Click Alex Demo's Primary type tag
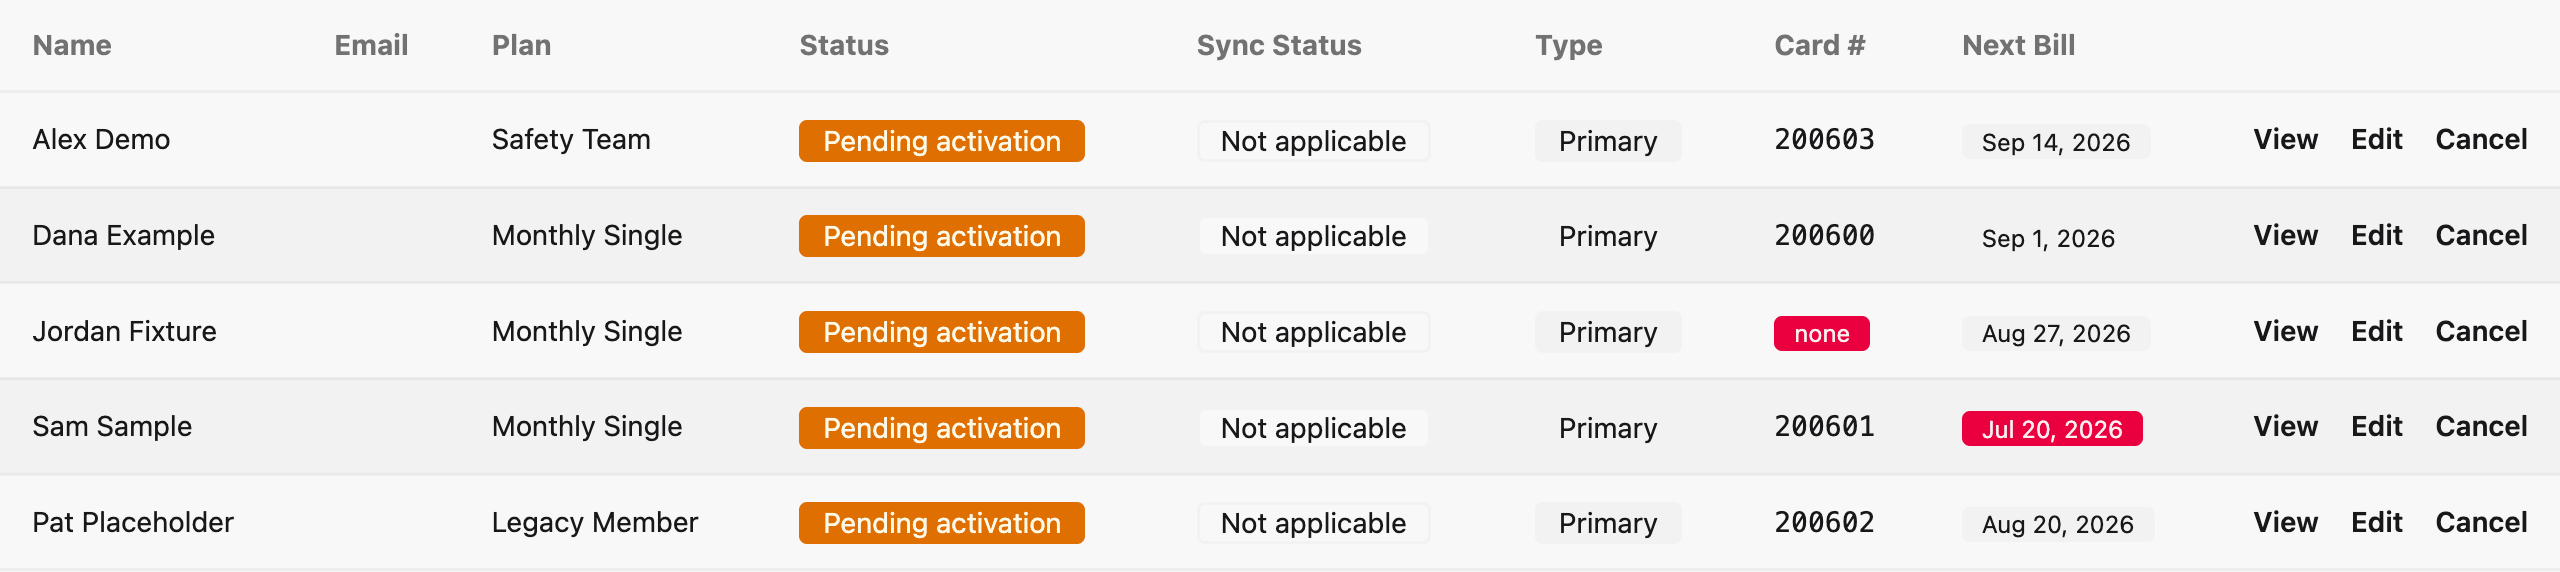 pyautogui.click(x=1608, y=141)
